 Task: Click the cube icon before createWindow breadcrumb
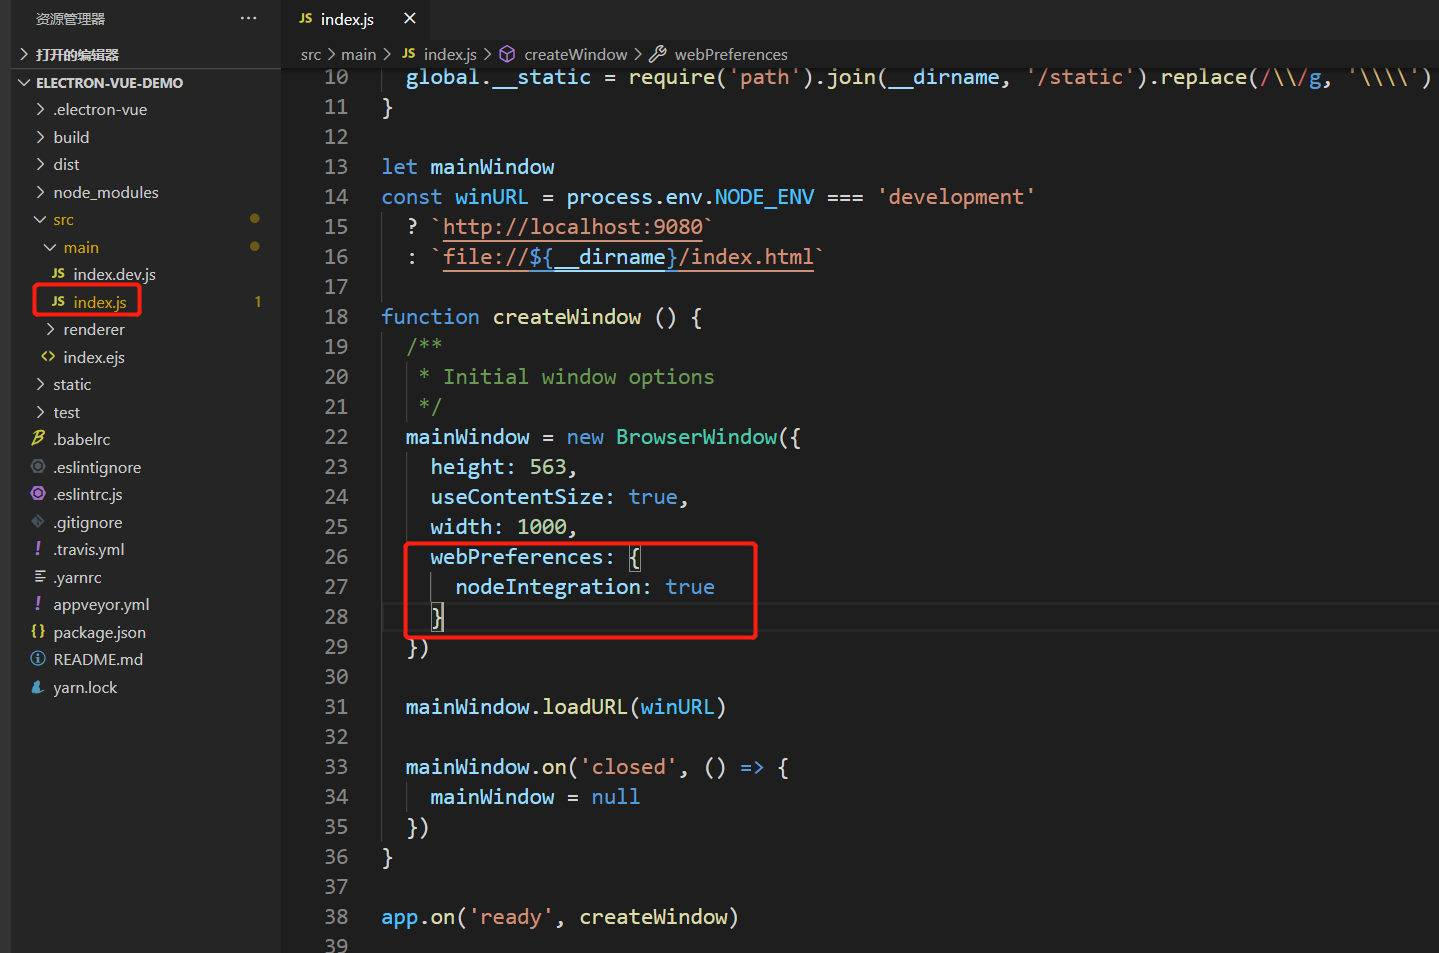pos(507,54)
